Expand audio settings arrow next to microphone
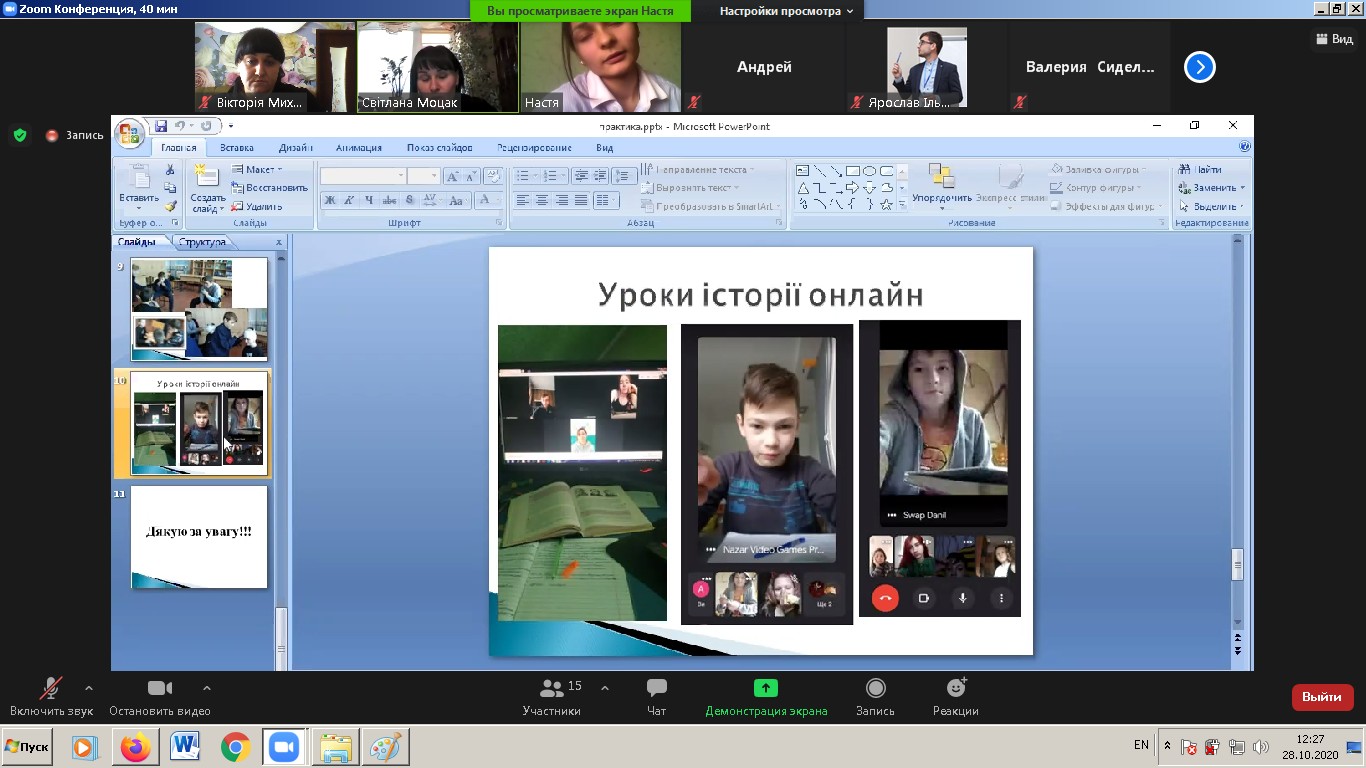This screenshot has width=1366, height=768. point(89,688)
